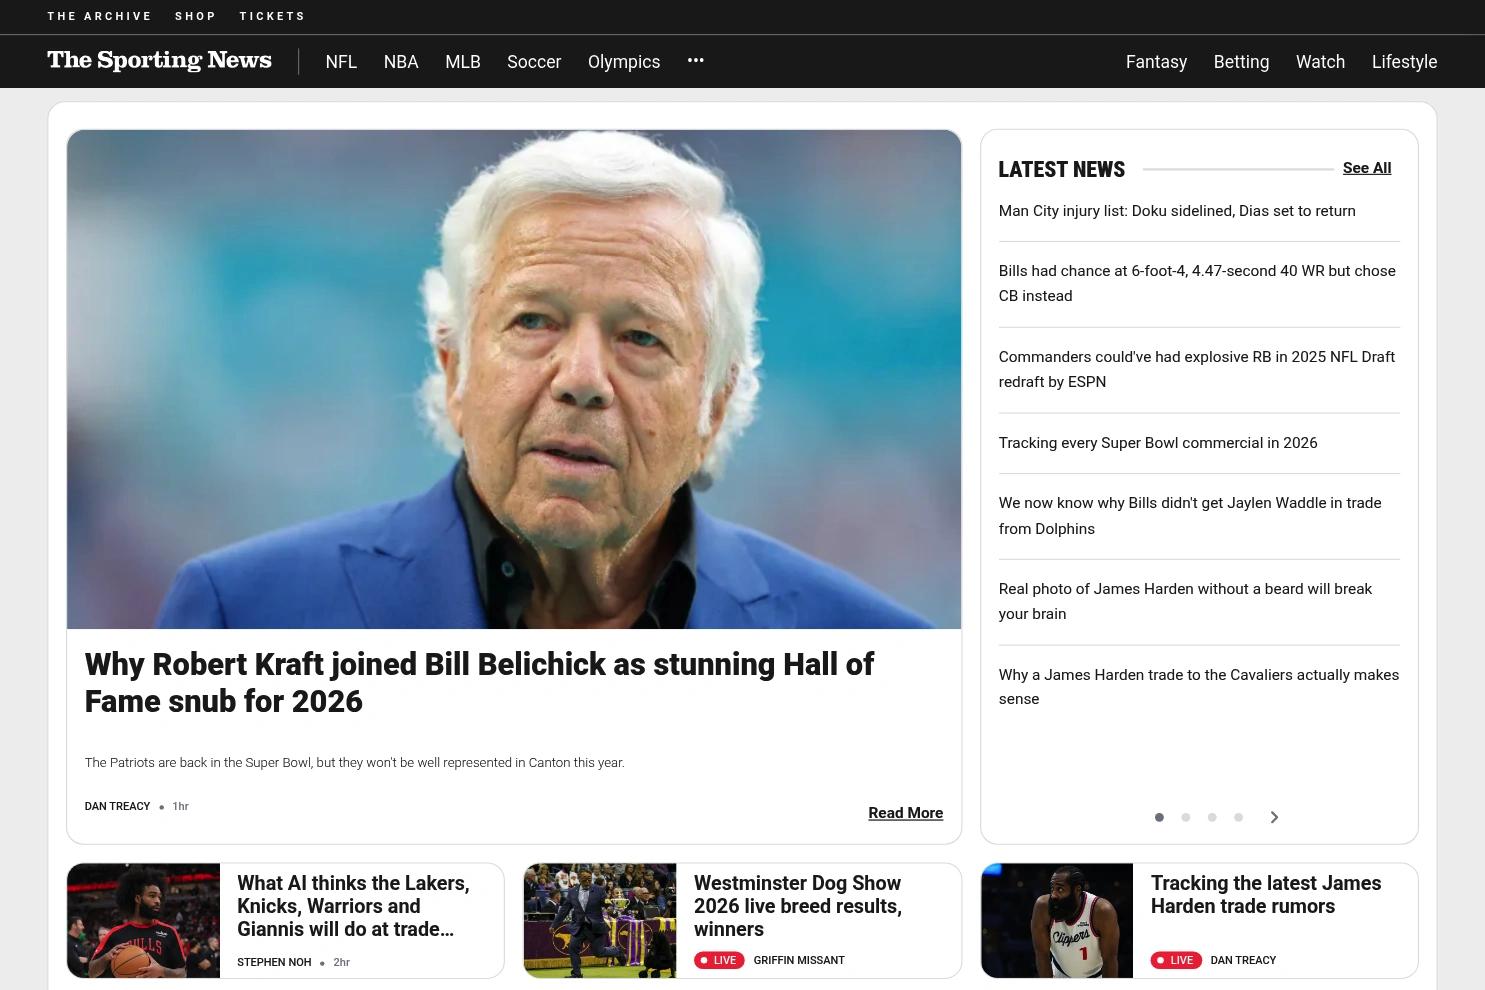The image size is (1485, 990).
Task: Select the first Latest News pagination dot
Action: click(1159, 817)
